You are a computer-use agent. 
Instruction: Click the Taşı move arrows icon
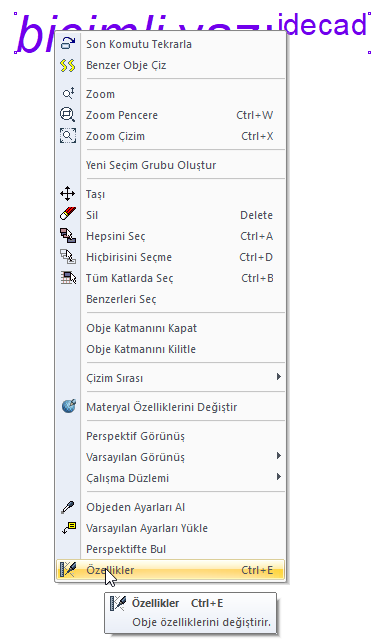(68, 194)
